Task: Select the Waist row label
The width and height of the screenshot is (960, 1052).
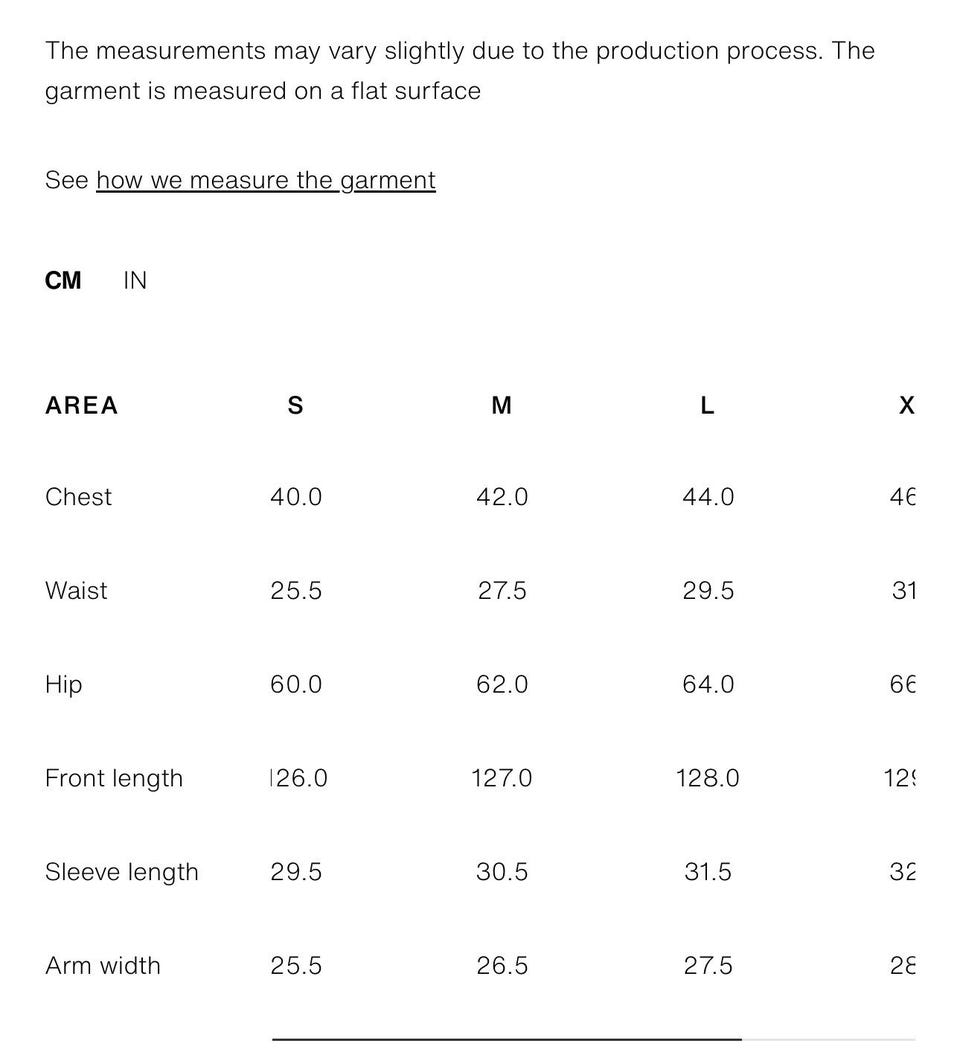Action: click(76, 591)
